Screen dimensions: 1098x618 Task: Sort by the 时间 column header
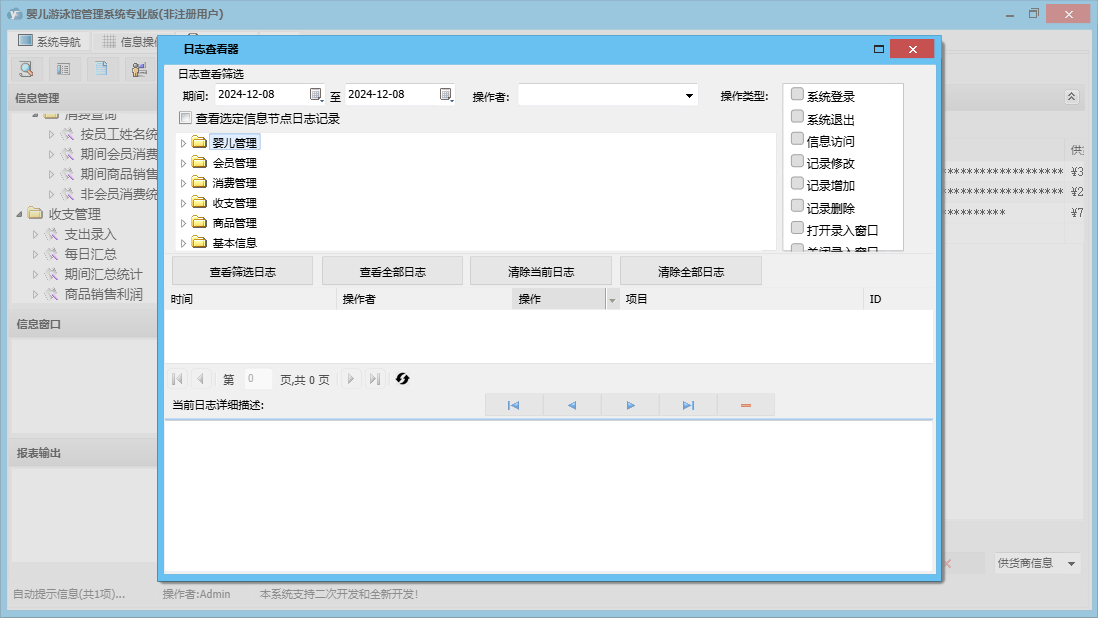[251, 299]
